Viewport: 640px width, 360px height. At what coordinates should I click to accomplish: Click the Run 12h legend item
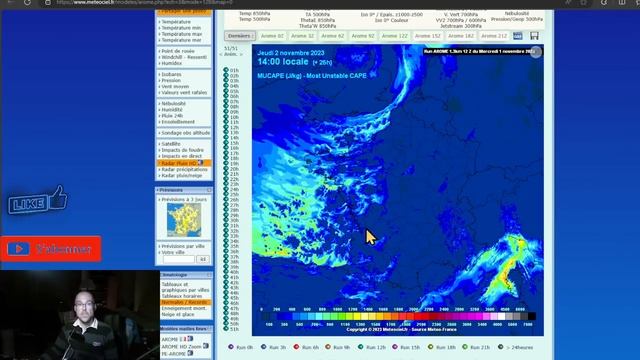coord(371,347)
